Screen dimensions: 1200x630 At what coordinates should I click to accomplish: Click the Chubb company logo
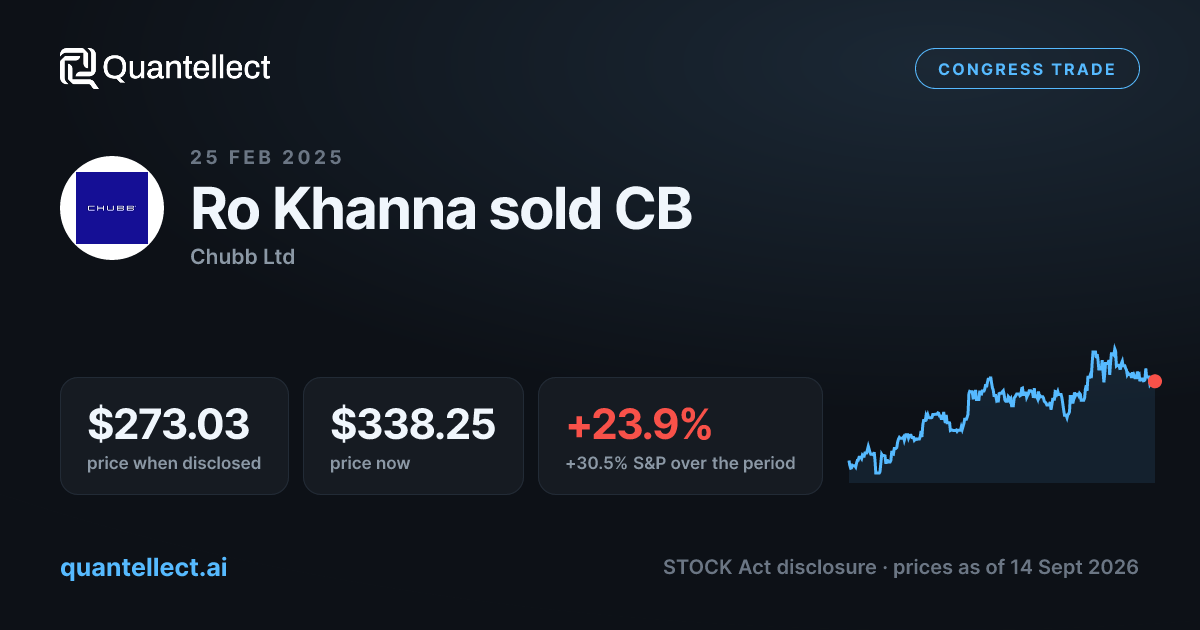(x=112, y=208)
